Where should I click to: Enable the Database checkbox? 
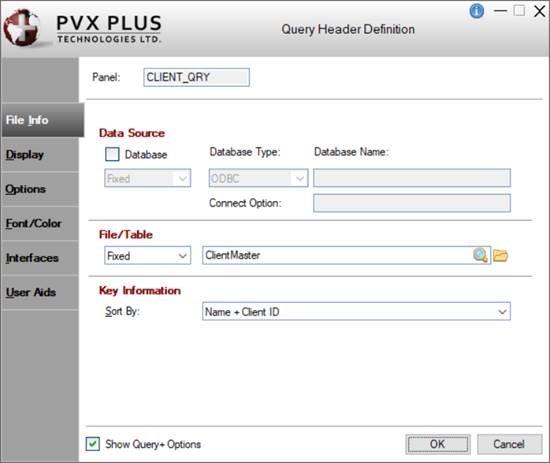[x=112, y=154]
